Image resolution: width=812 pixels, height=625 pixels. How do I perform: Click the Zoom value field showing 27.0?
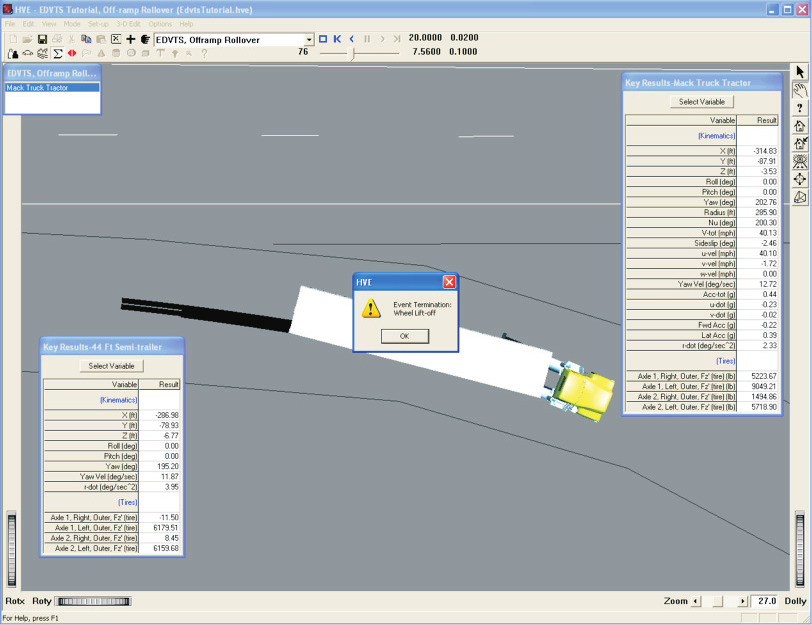pos(764,601)
